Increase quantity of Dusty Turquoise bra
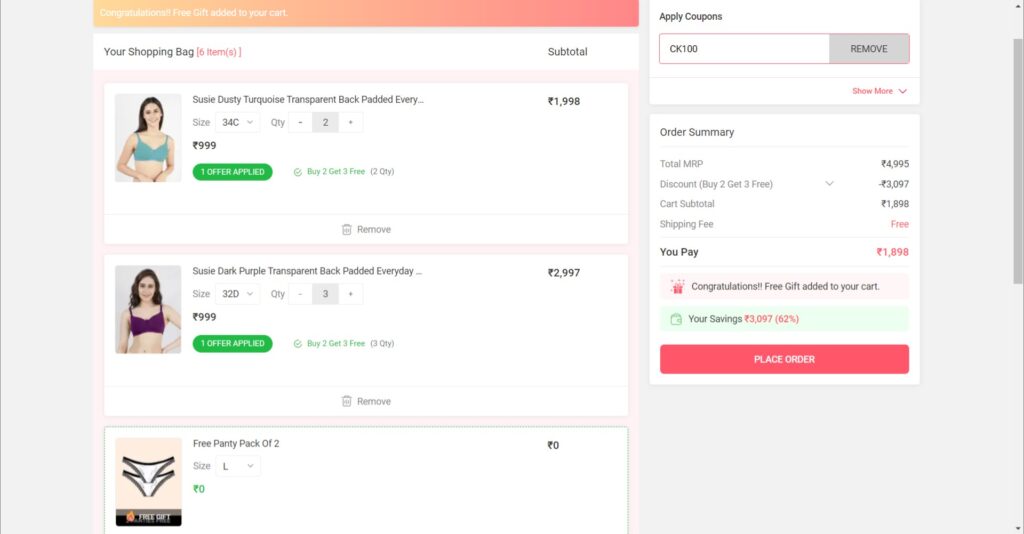Screen dimensions: 1024x534 350,122
